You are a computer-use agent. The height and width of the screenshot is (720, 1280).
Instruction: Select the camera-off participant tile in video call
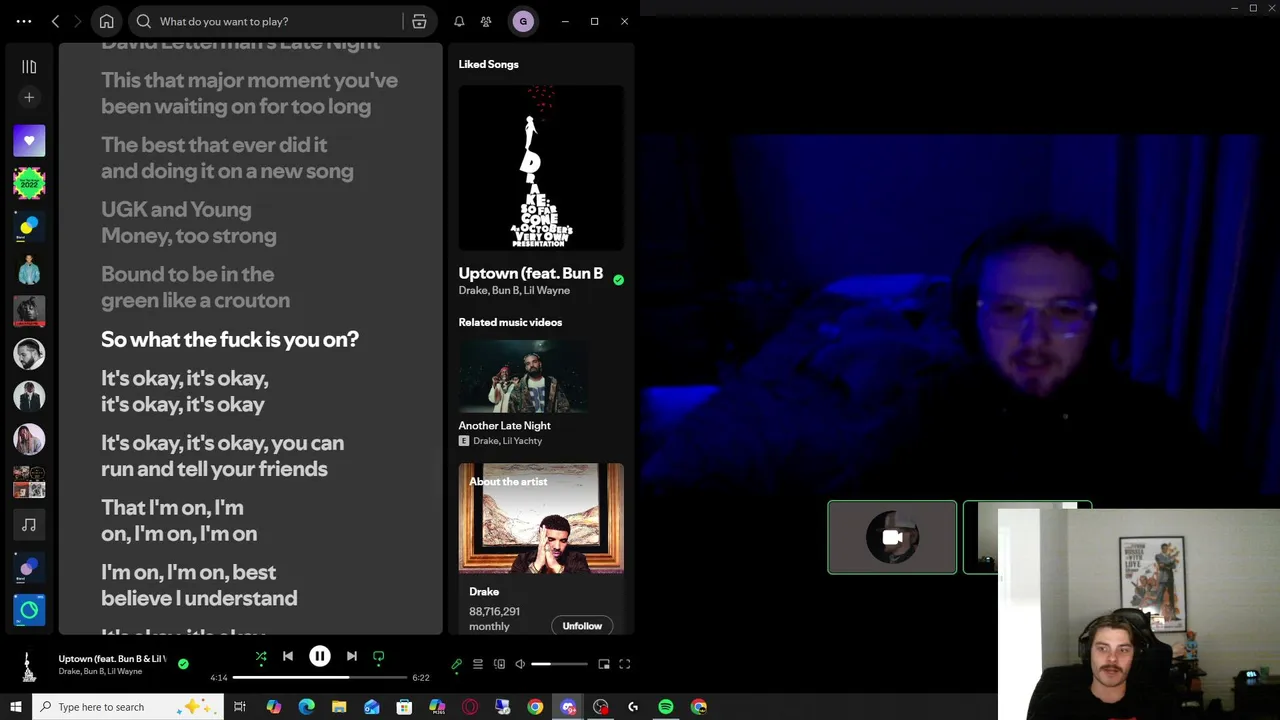click(892, 538)
